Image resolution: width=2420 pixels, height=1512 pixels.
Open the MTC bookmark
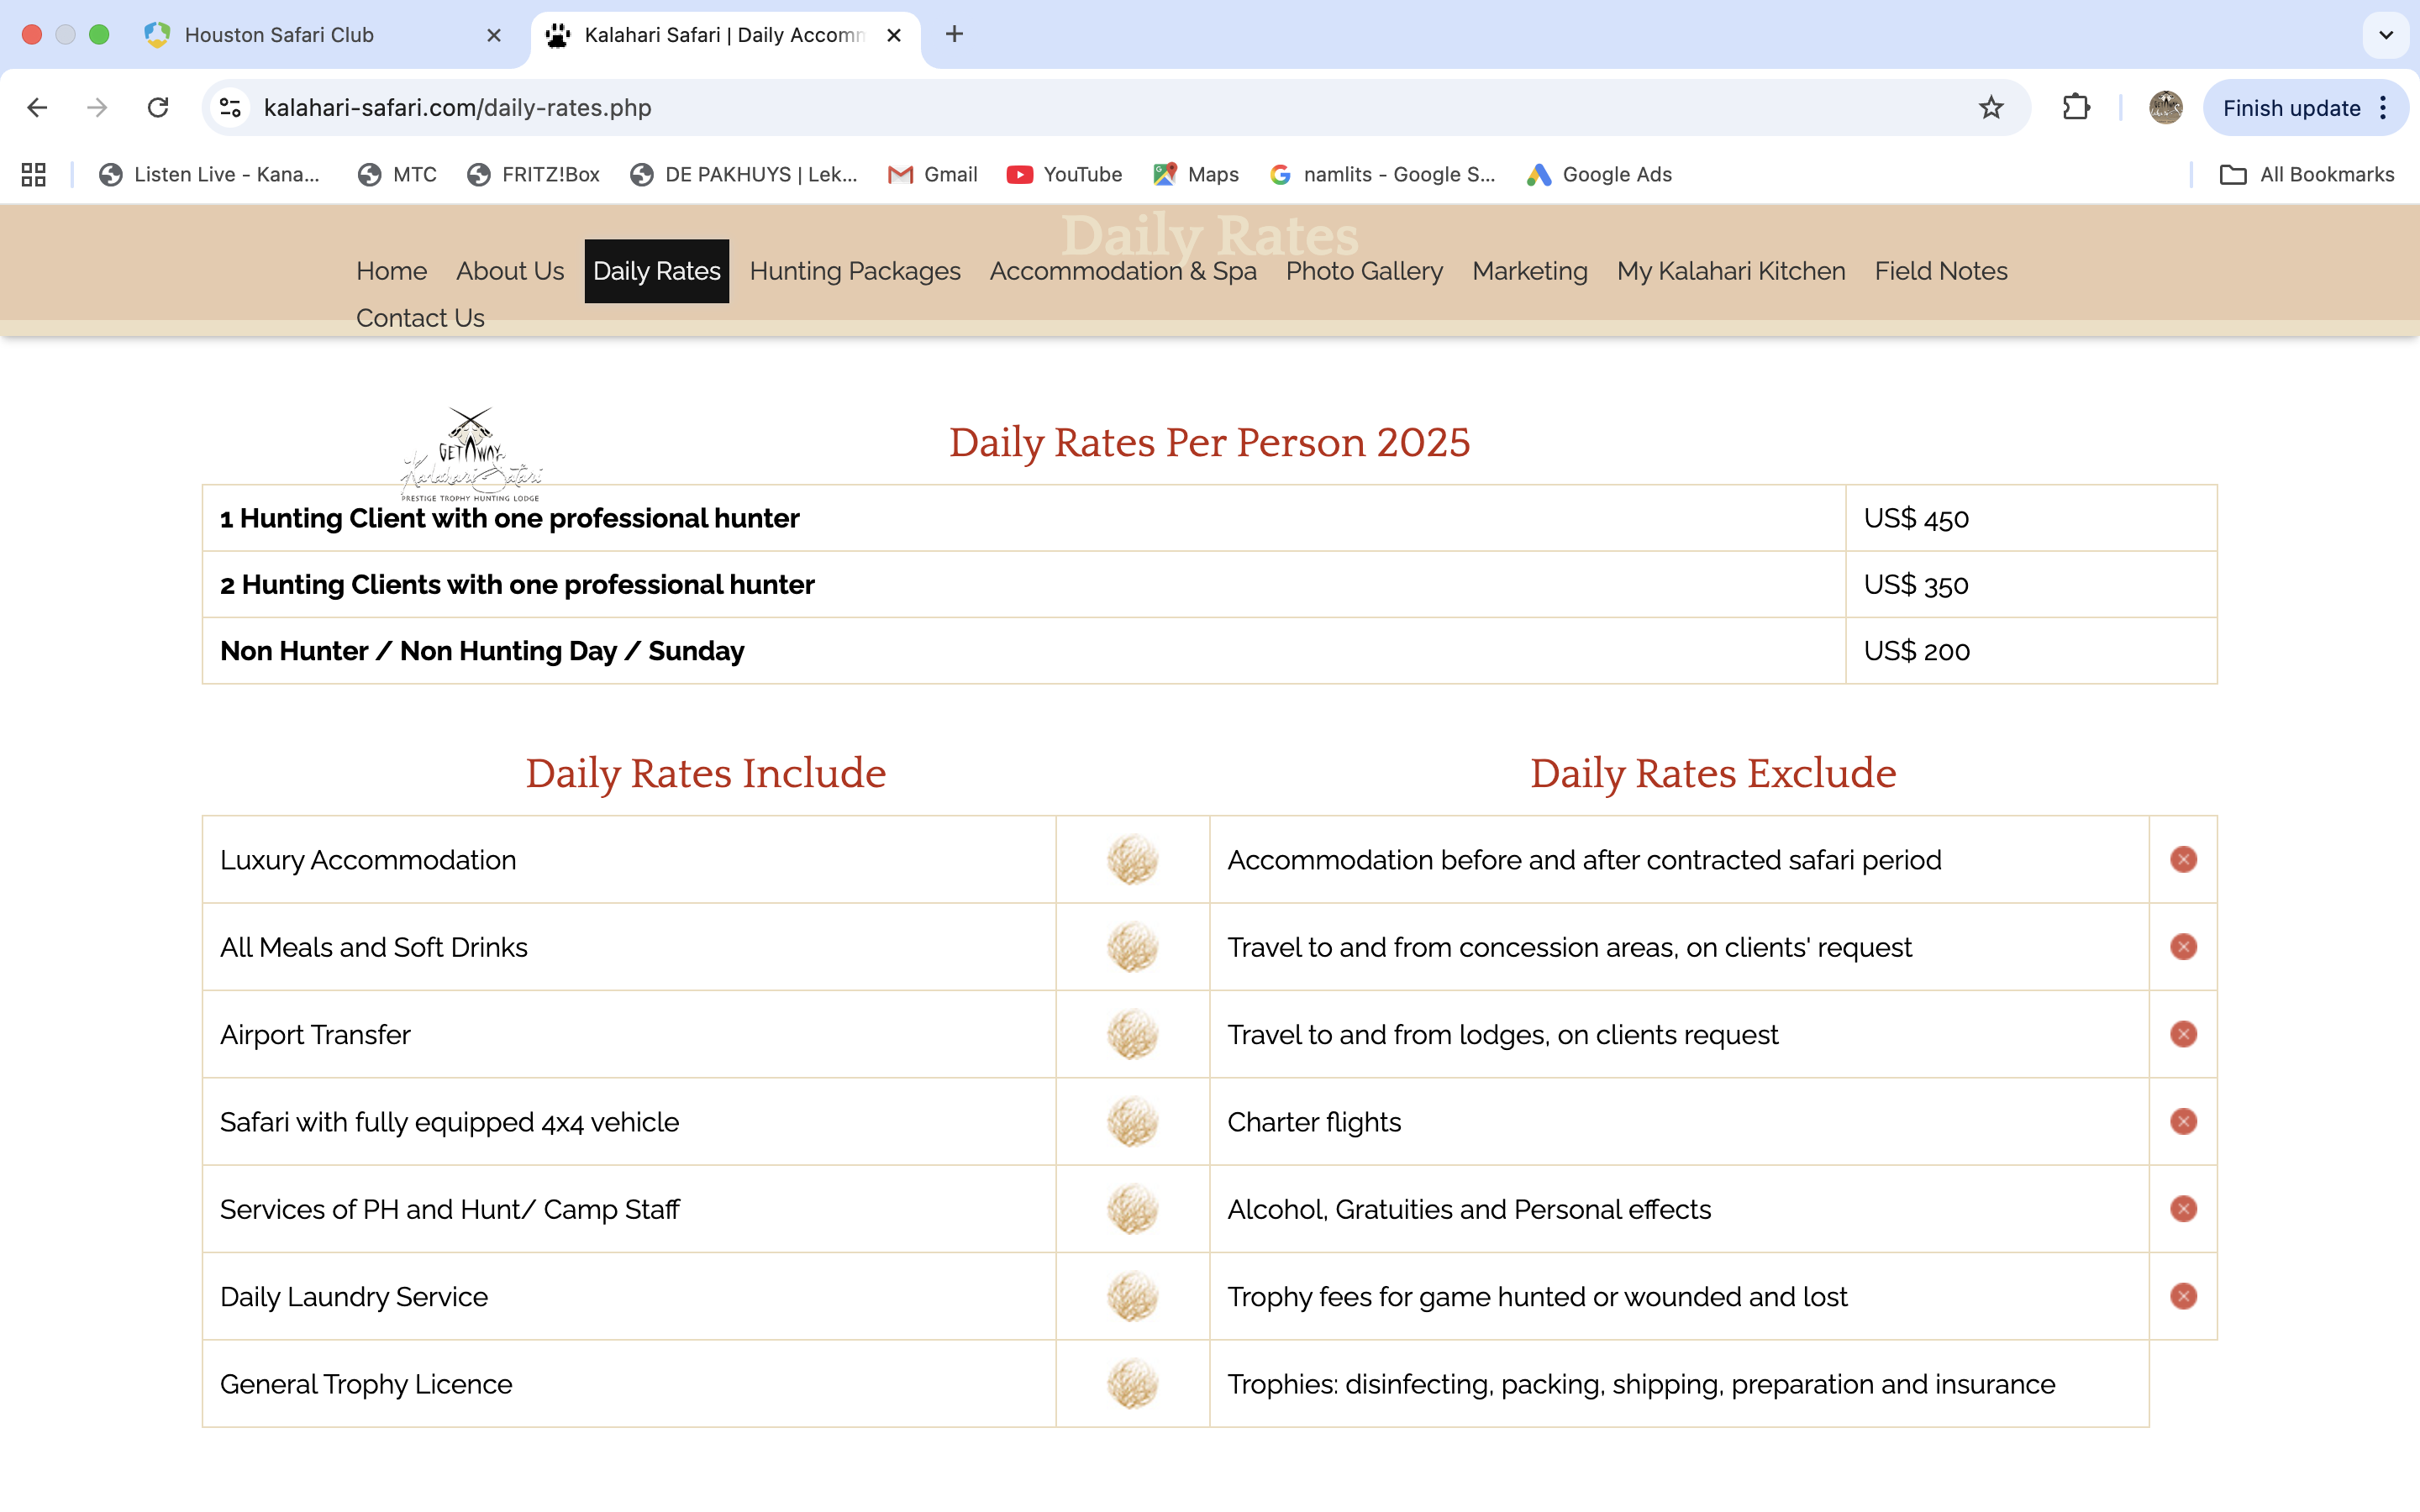pyautogui.click(x=398, y=174)
